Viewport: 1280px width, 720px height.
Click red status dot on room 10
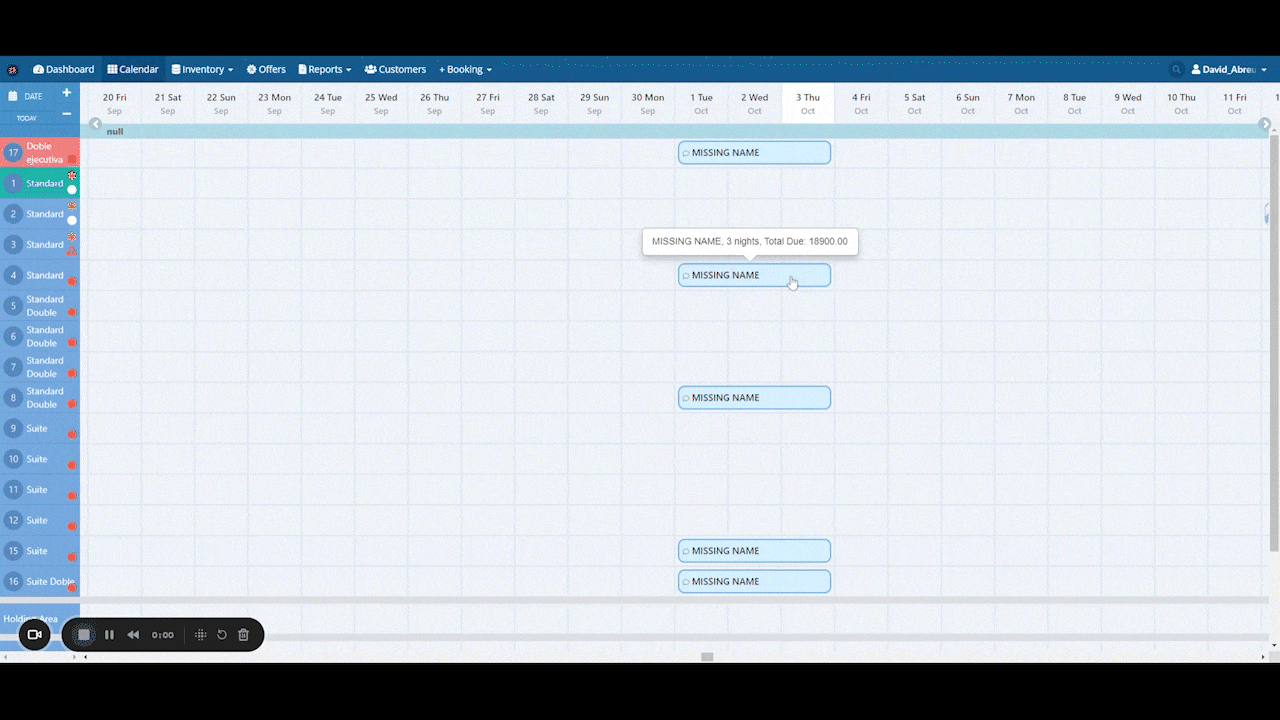click(72, 465)
